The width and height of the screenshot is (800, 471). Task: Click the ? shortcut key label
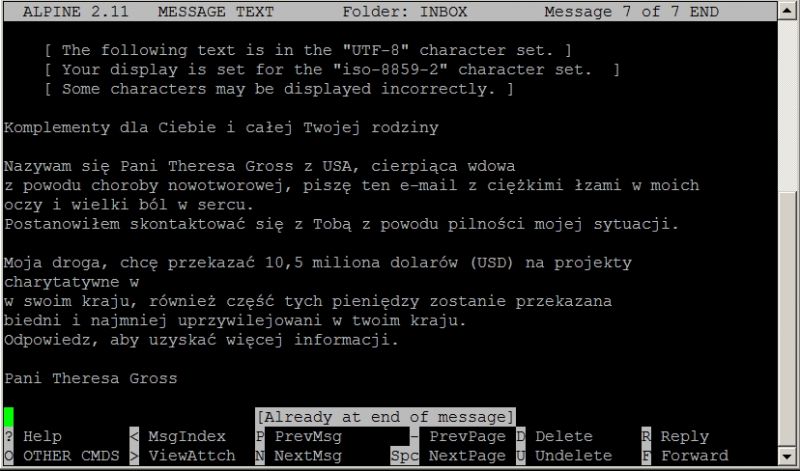(x=9, y=436)
